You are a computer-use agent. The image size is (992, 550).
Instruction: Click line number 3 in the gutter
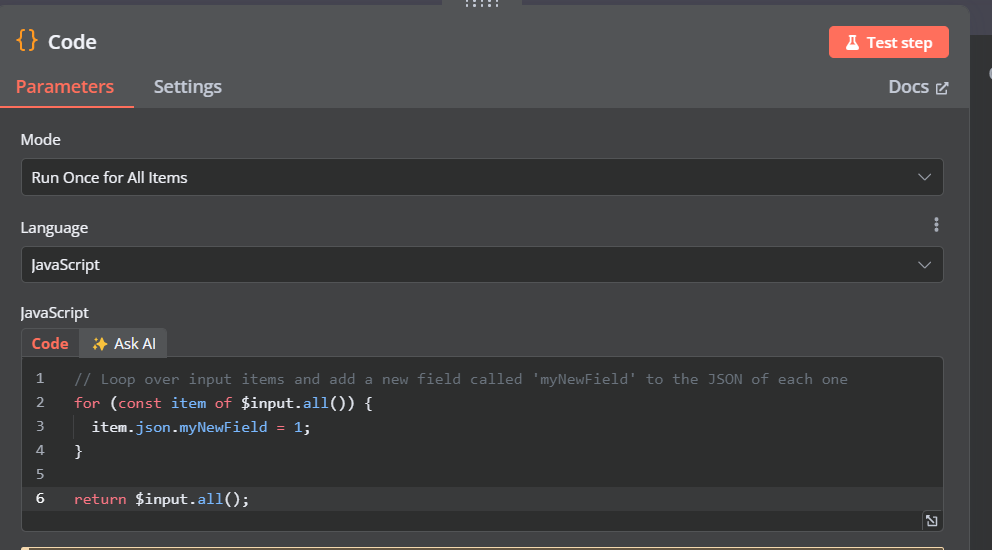(x=39, y=427)
